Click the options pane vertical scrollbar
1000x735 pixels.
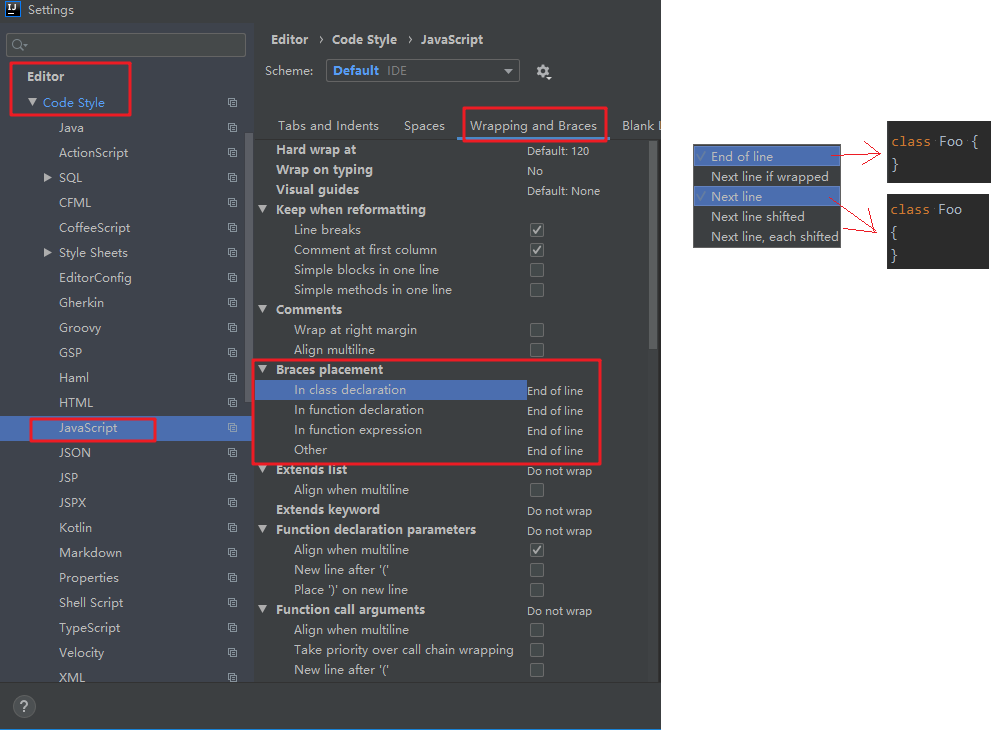coord(652,246)
